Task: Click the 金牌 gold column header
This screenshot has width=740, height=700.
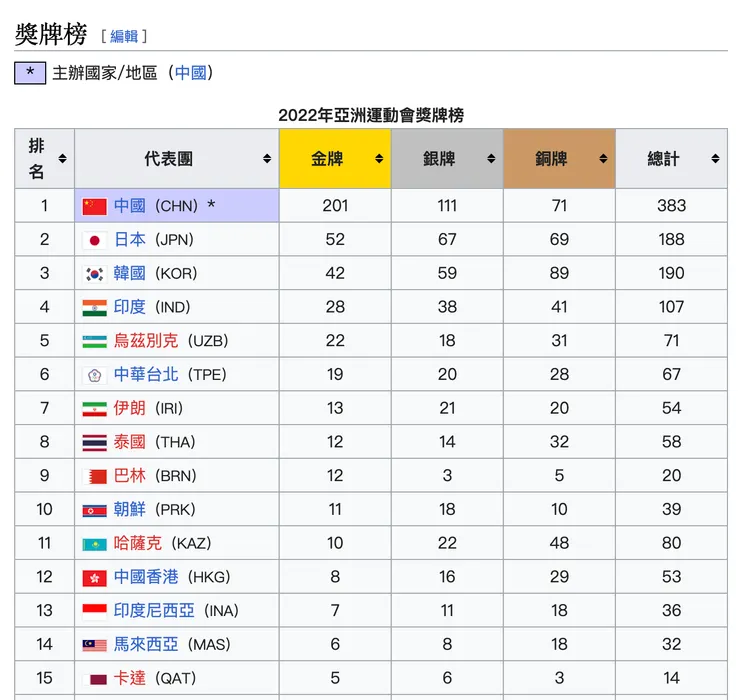Action: click(x=335, y=159)
